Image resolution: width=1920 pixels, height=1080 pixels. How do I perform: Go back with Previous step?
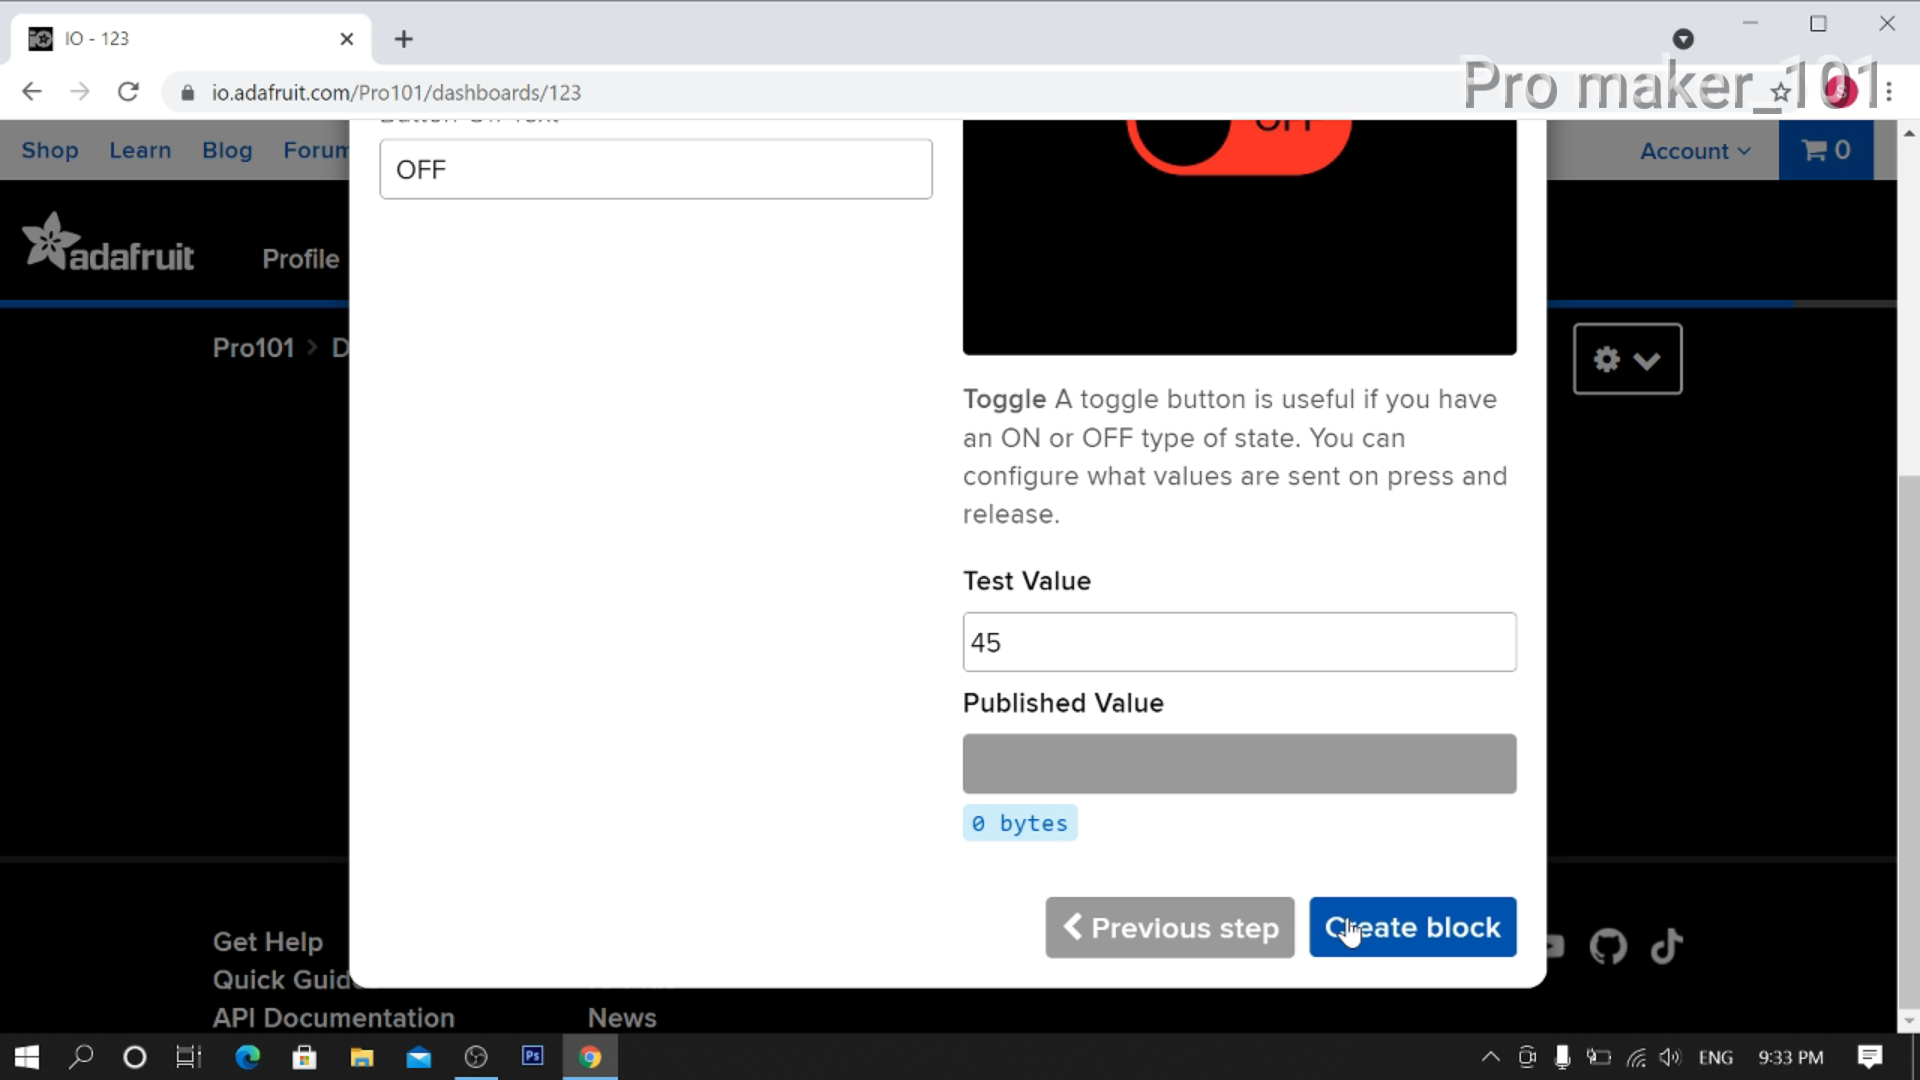coord(1169,927)
